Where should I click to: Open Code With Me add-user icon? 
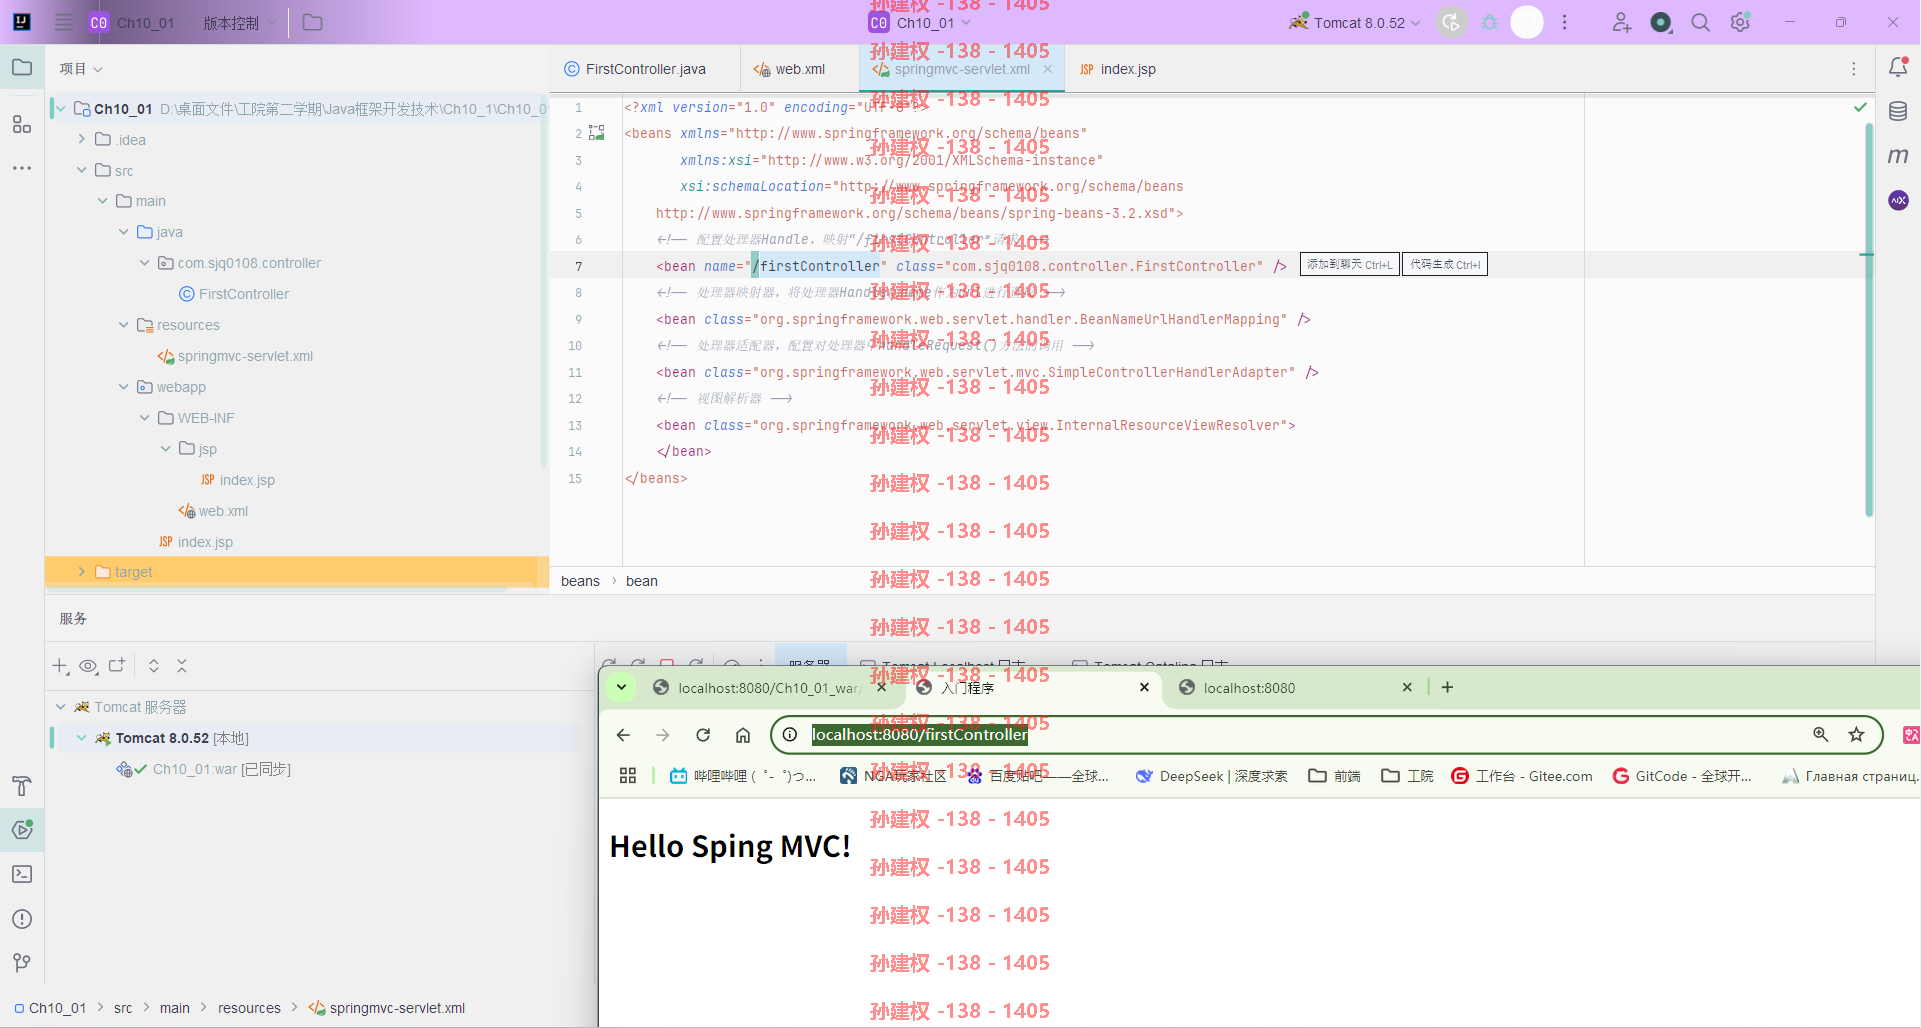1622,22
